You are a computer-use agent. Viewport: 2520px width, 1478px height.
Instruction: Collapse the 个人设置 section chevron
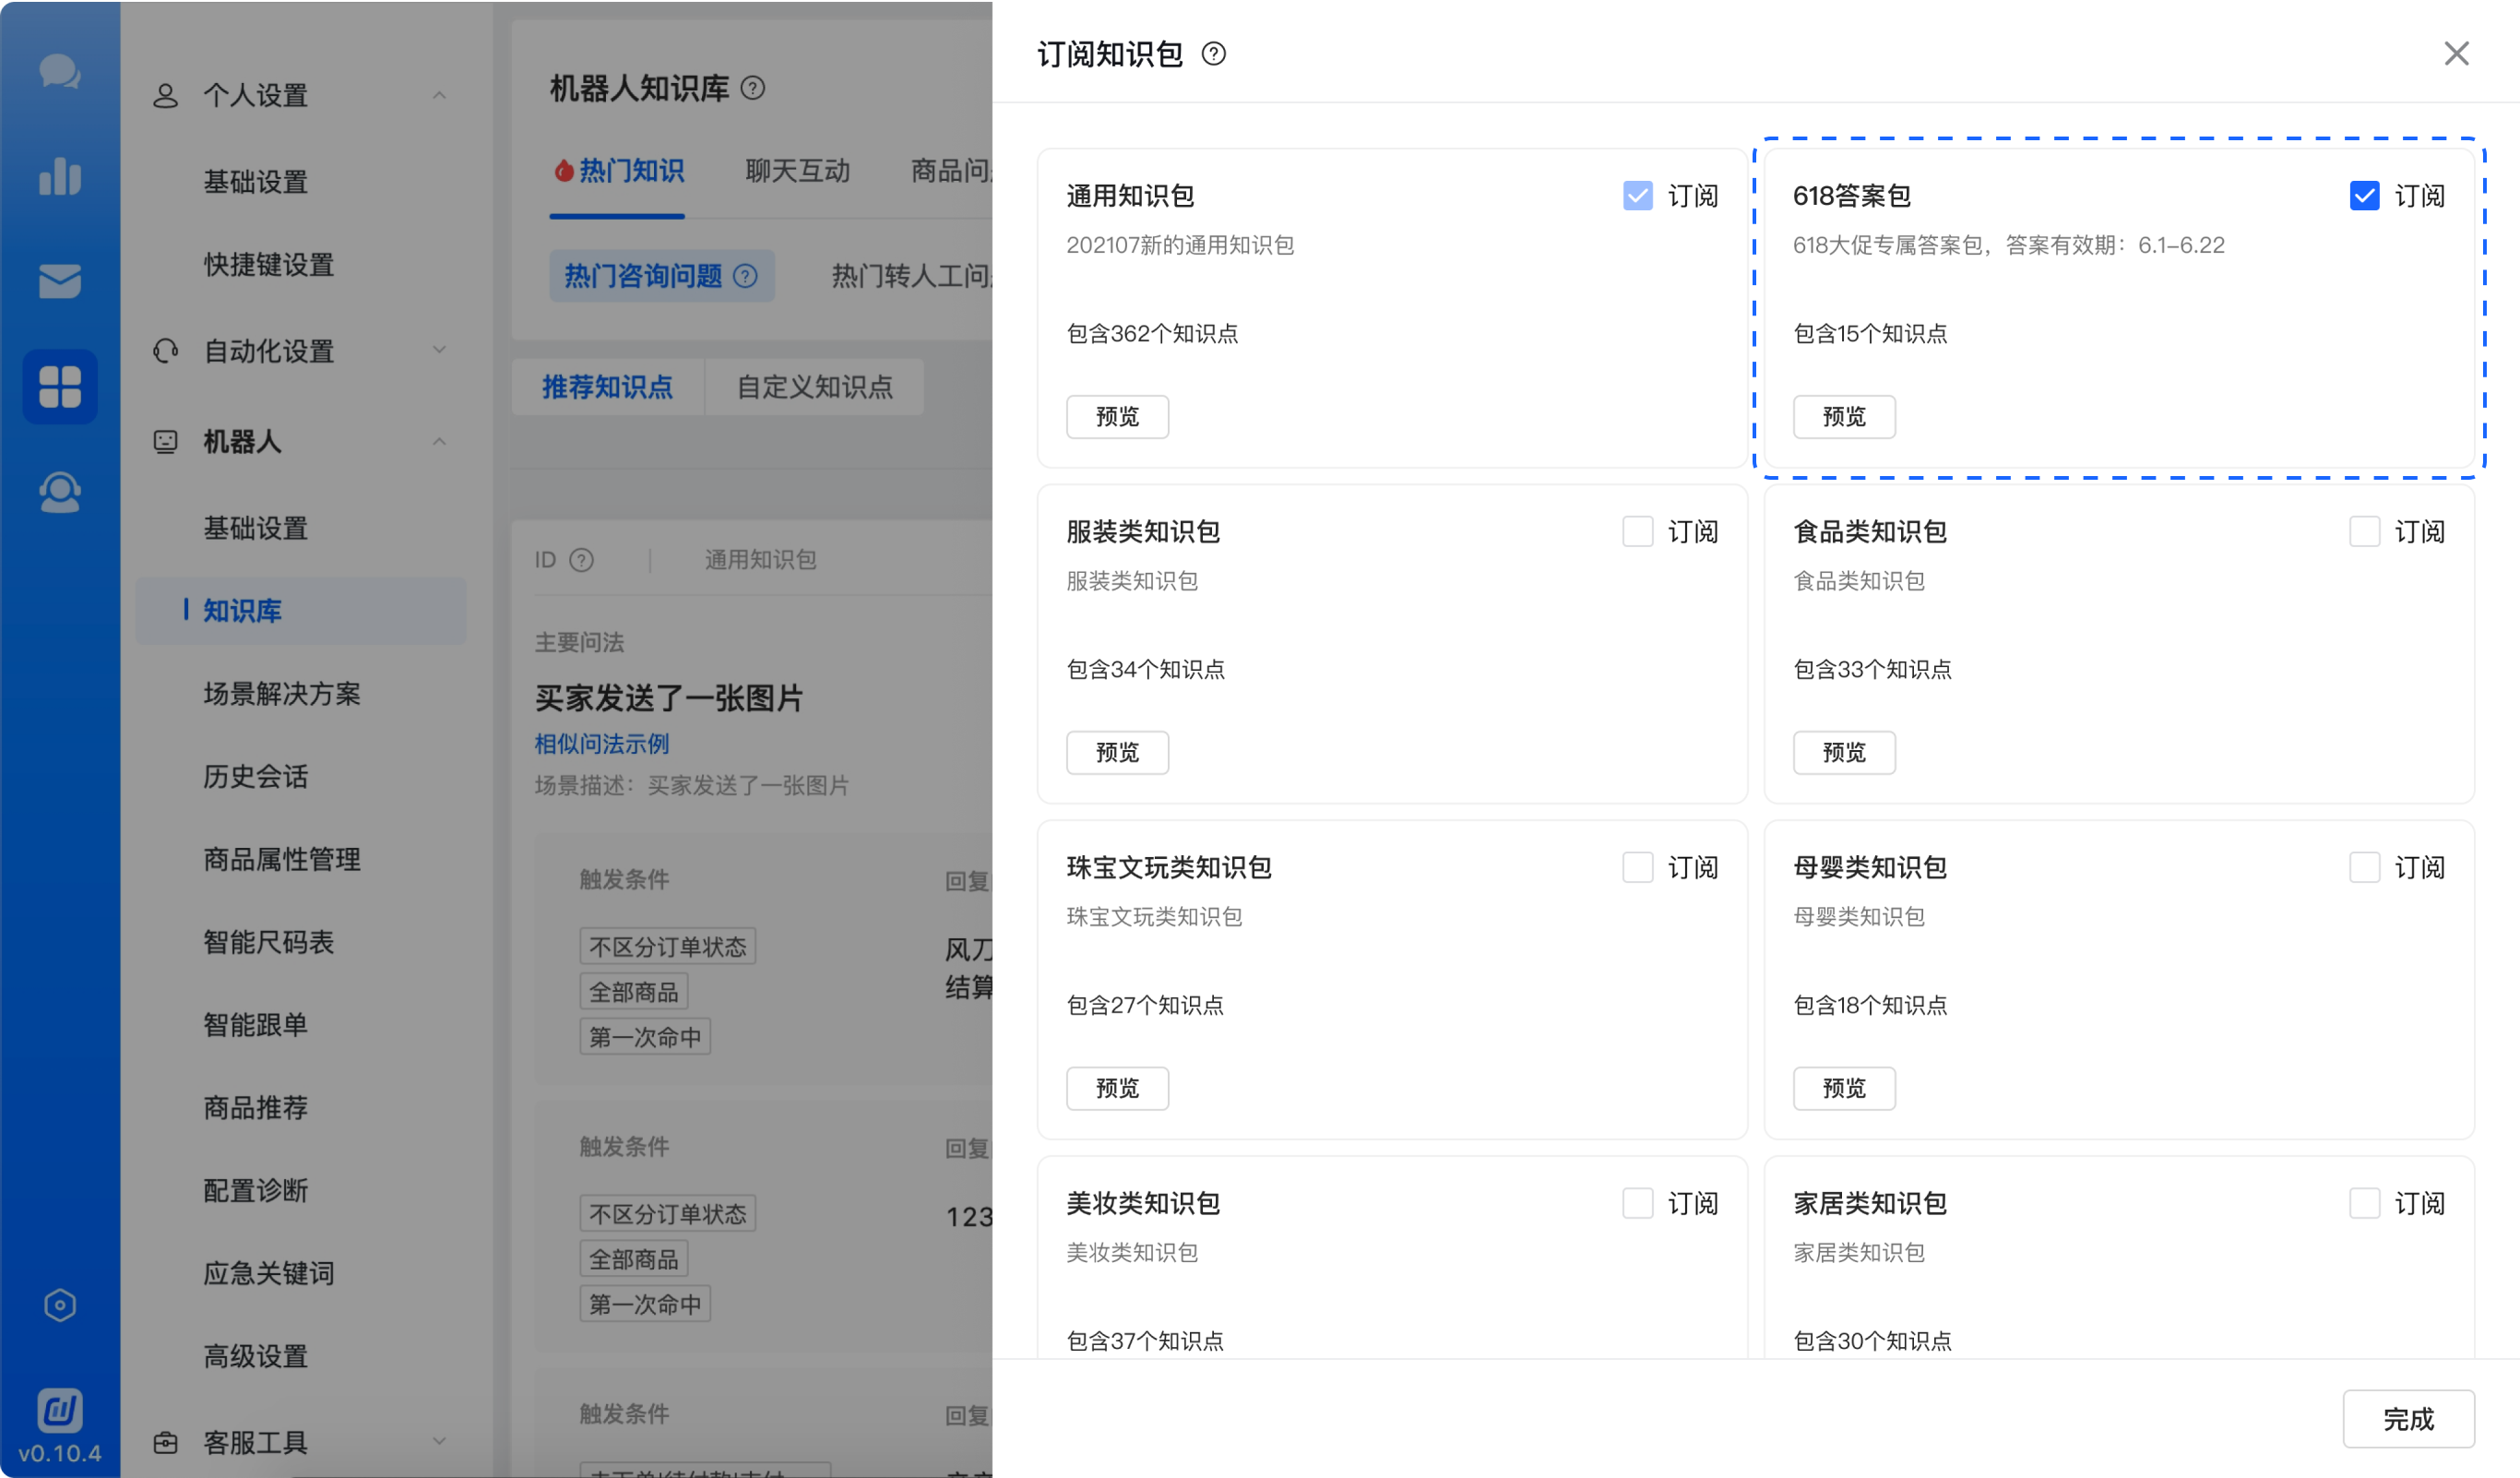439,96
